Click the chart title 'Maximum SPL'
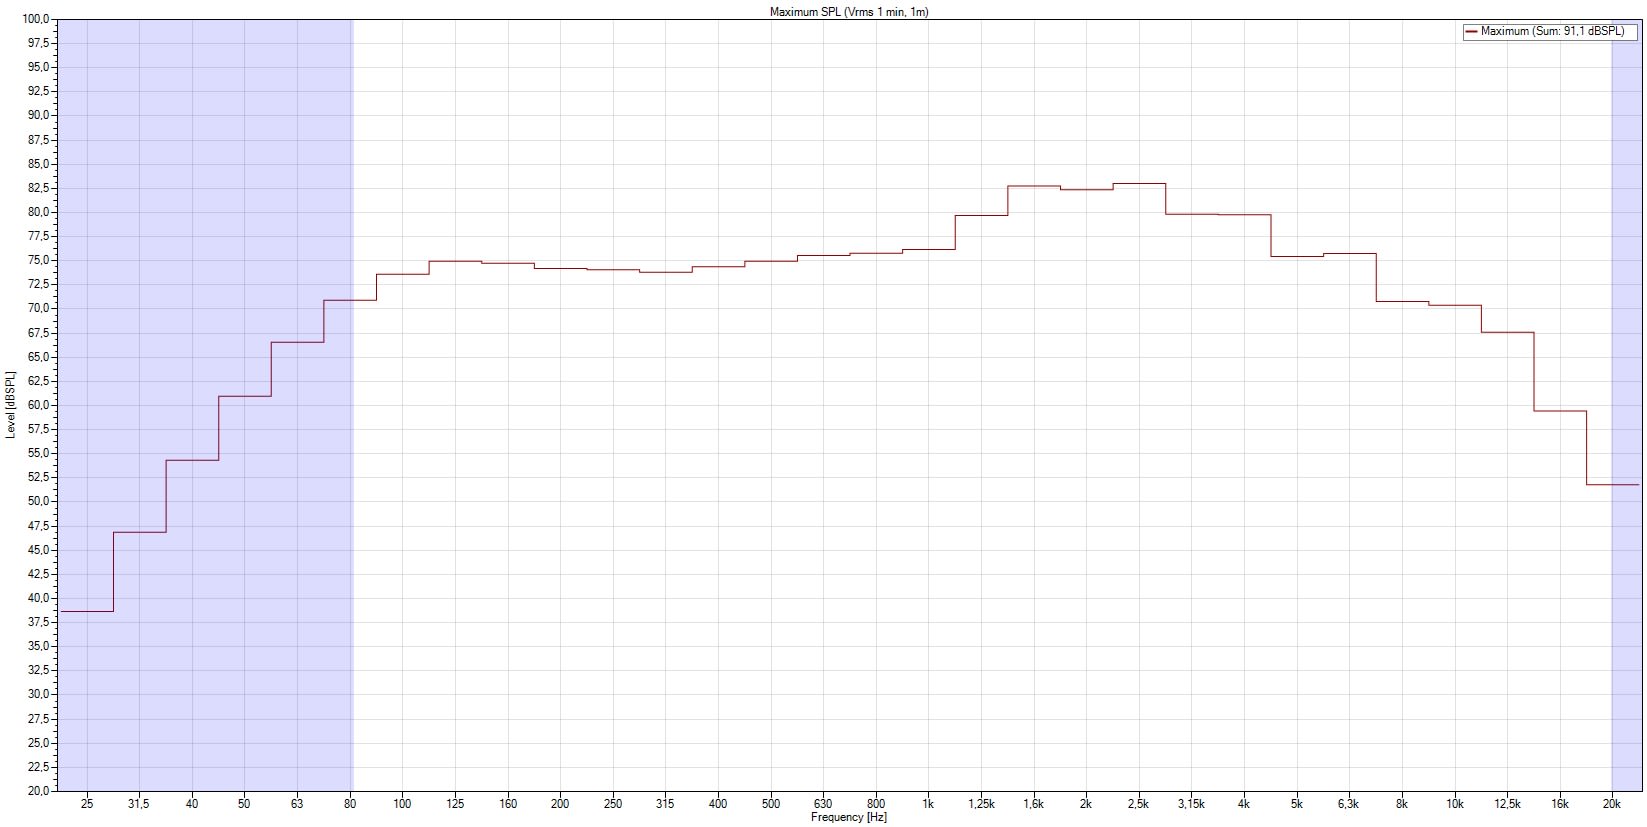This screenshot has width=1647, height=827. click(x=849, y=12)
